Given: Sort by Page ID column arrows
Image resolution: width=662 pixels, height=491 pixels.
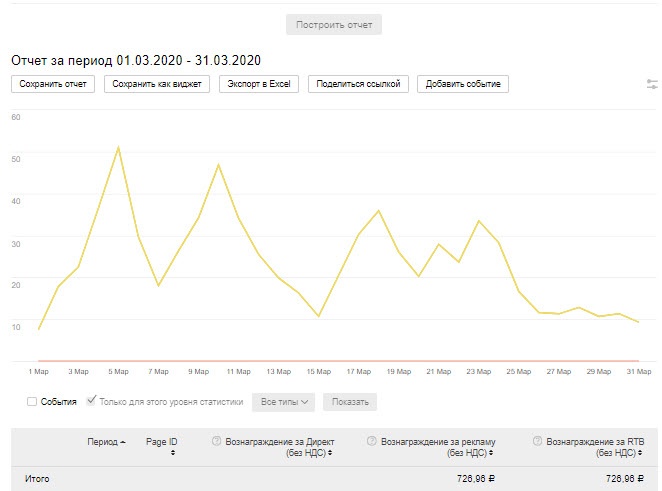Looking at the screenshot, I should (173, 452).
